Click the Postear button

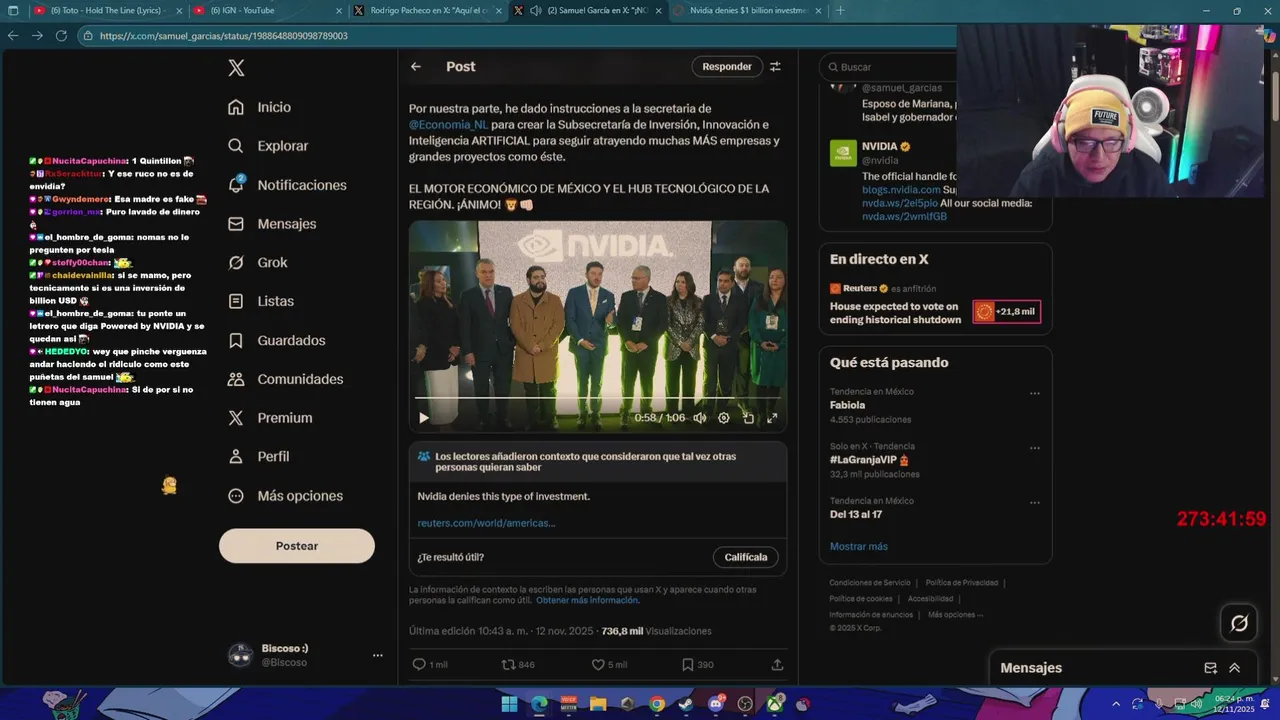[x=297, y=546]
